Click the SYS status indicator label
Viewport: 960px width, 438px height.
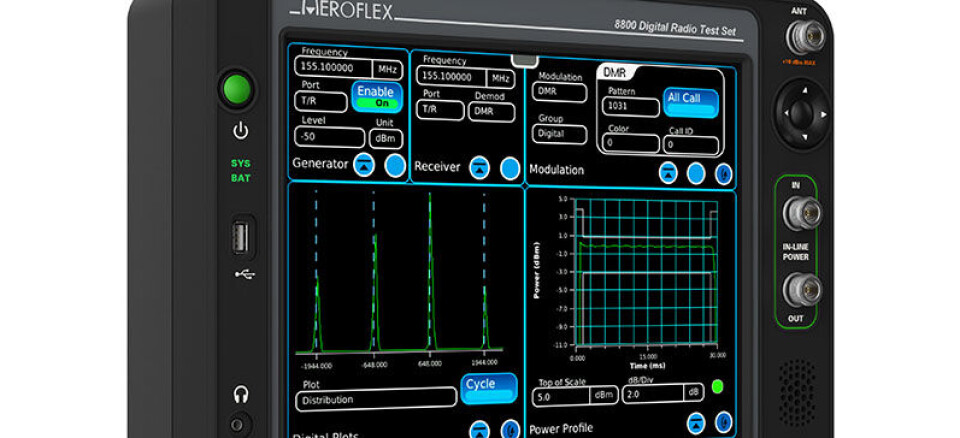(241, 164)
